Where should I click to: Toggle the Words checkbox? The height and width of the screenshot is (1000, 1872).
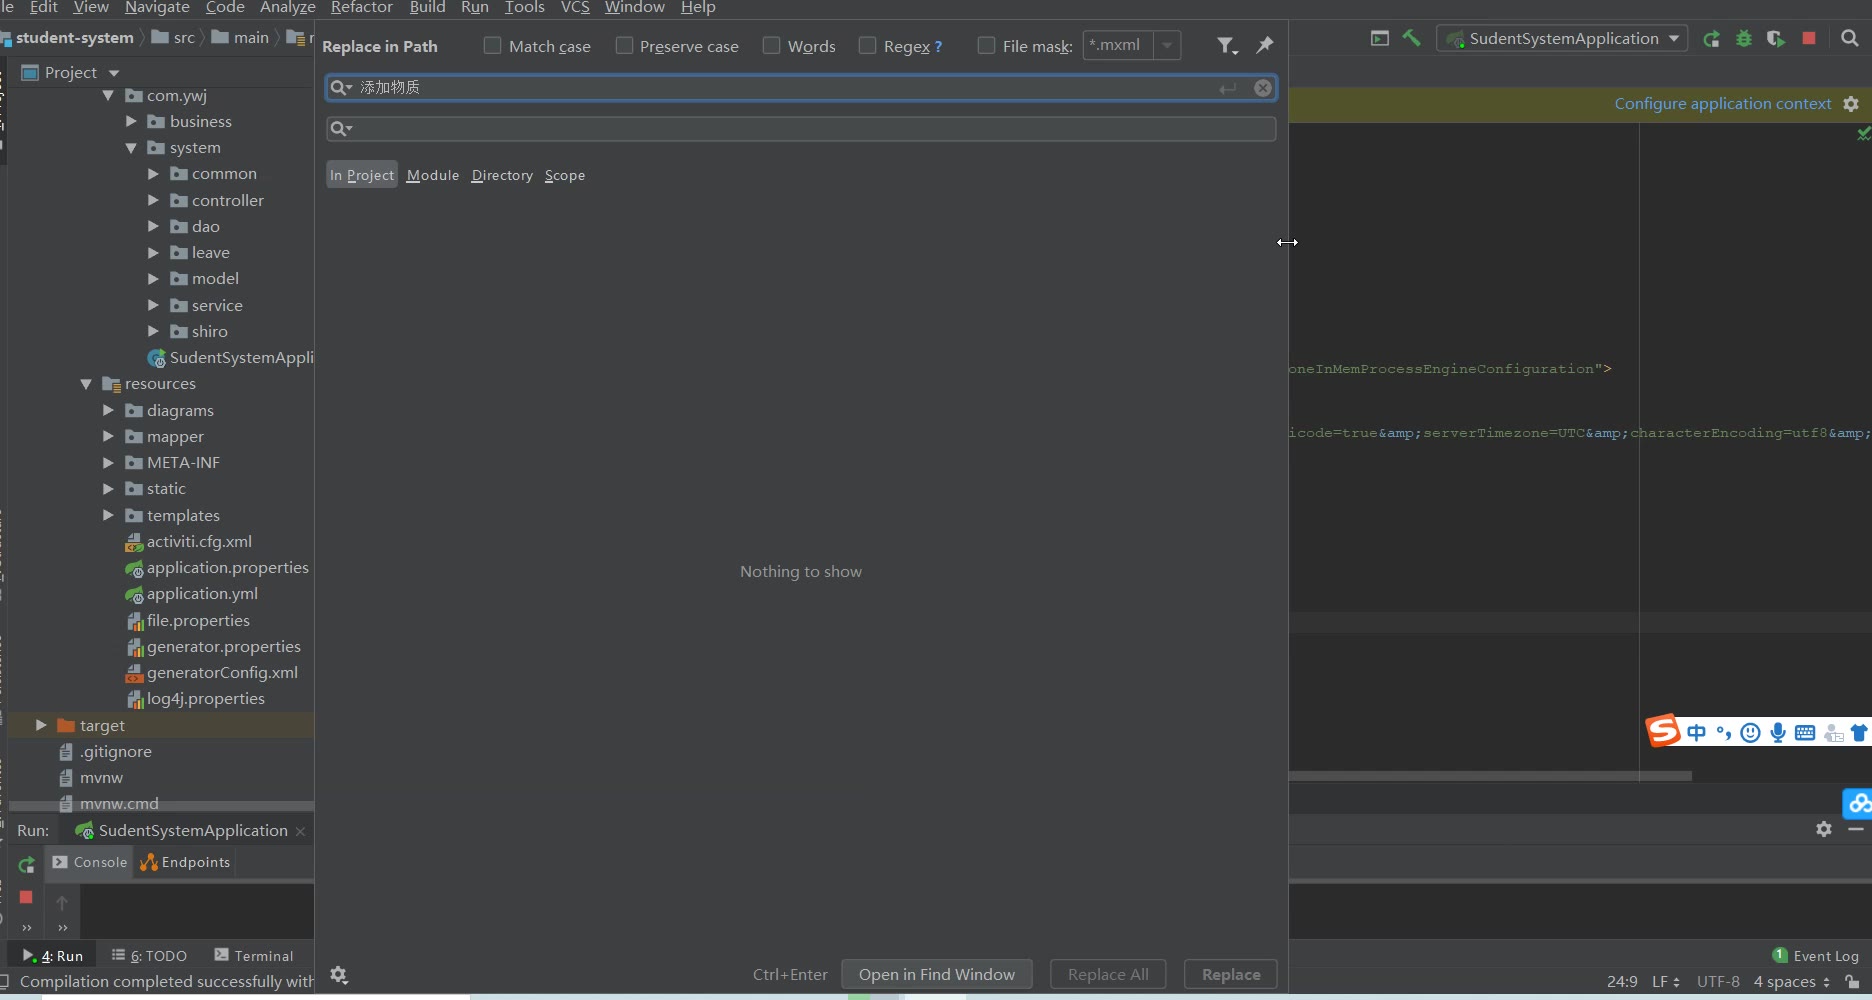771,46
